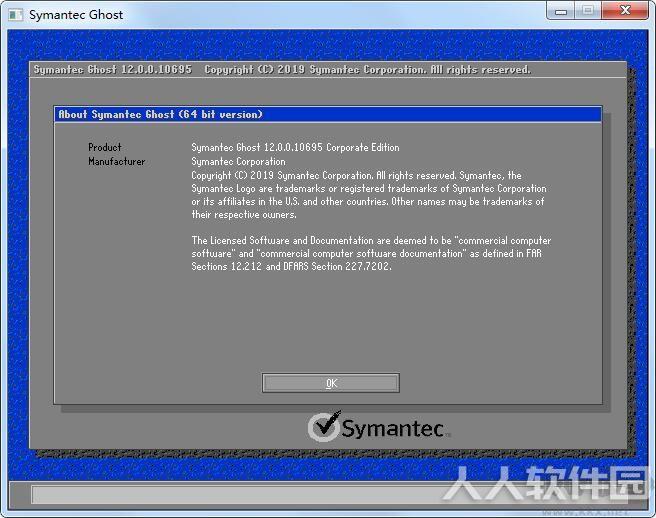Click the 'About Symantec Ghost (64 bit version)' title bar
Image resolution: width=656 pixels, height=518 pixels.
coord(328,114)
